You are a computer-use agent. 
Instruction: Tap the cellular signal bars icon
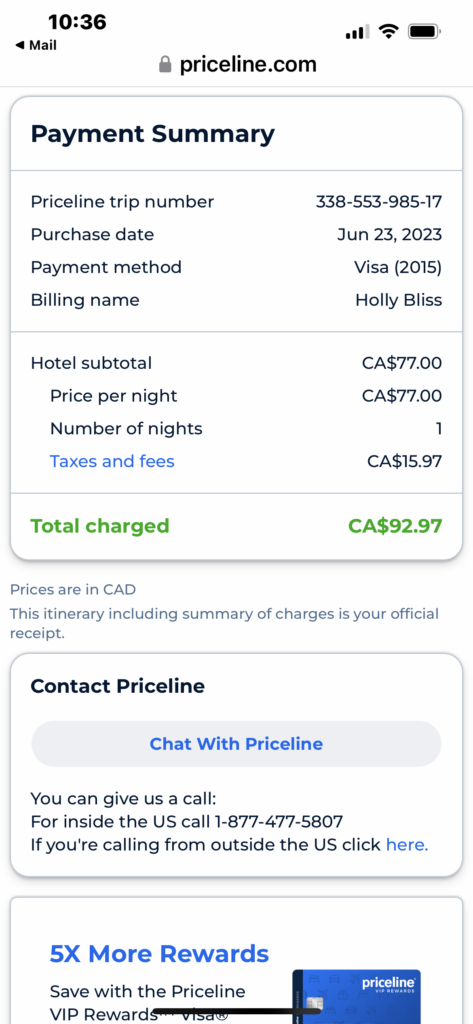point(357,31)
